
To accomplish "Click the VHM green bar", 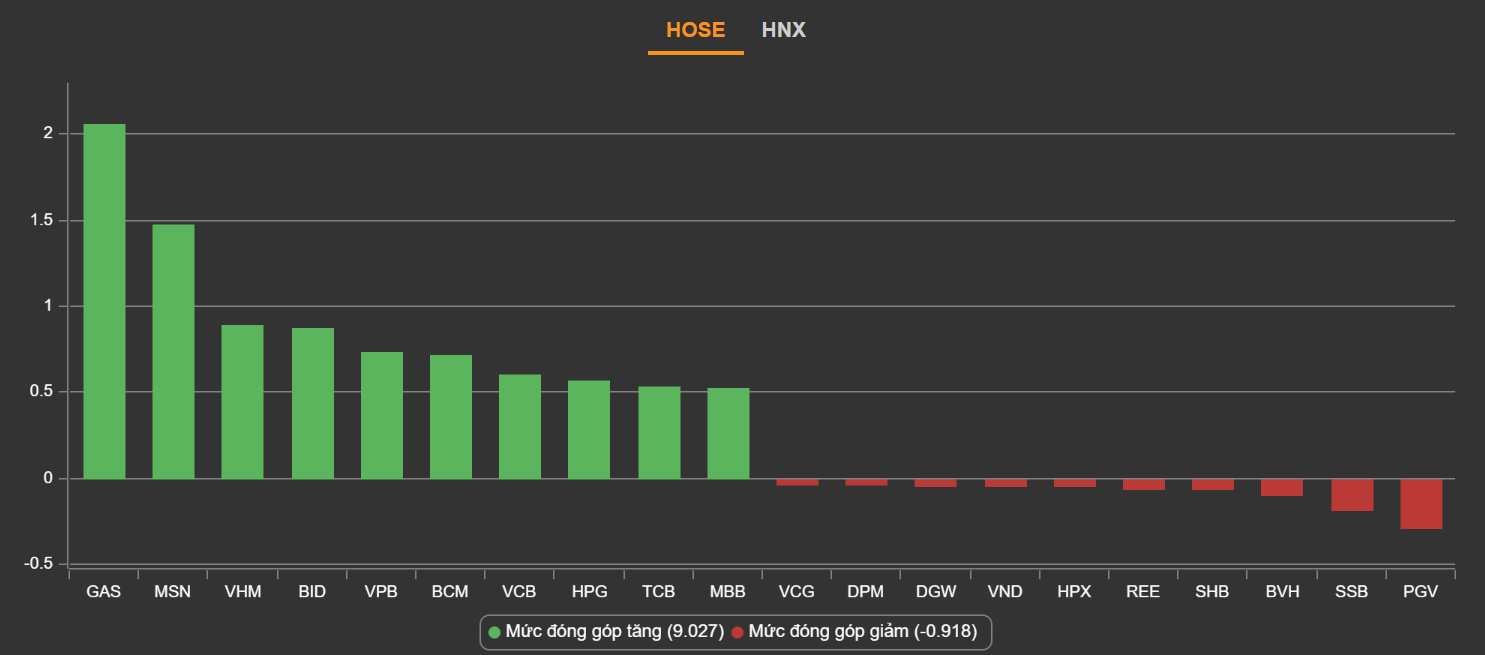I will point(242,401).
